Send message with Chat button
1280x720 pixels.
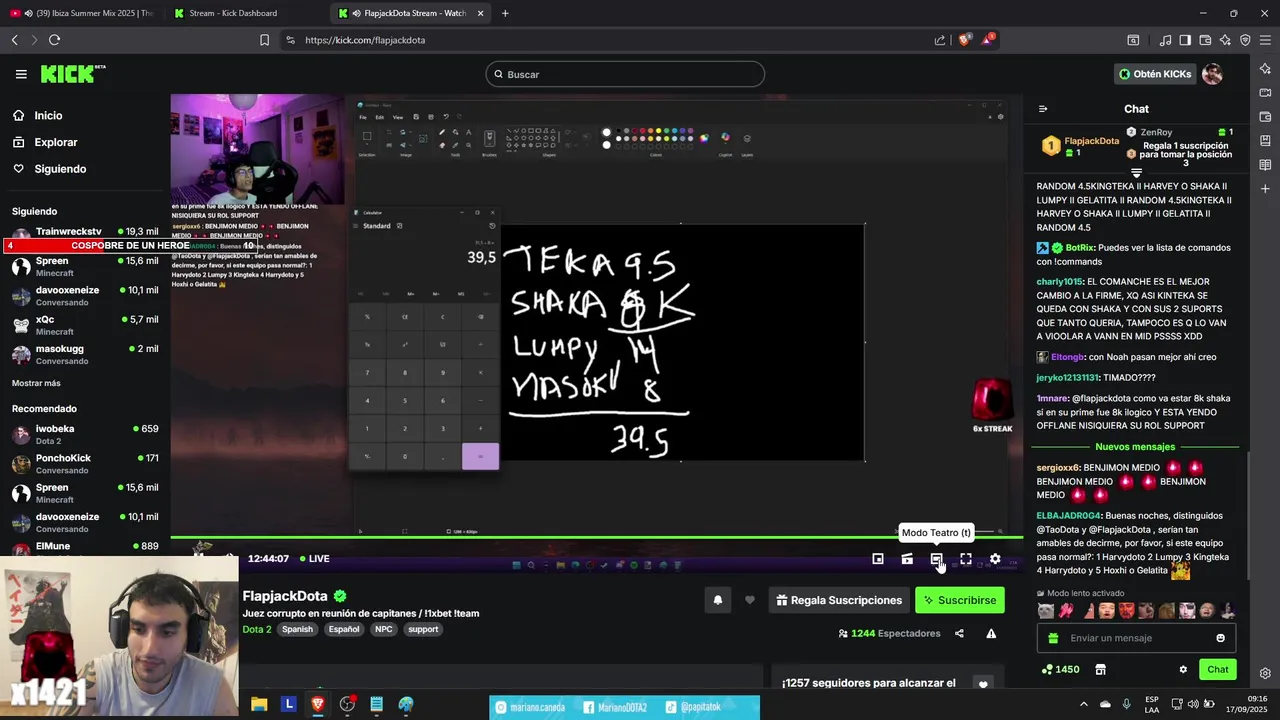[x=1217, y=669]
